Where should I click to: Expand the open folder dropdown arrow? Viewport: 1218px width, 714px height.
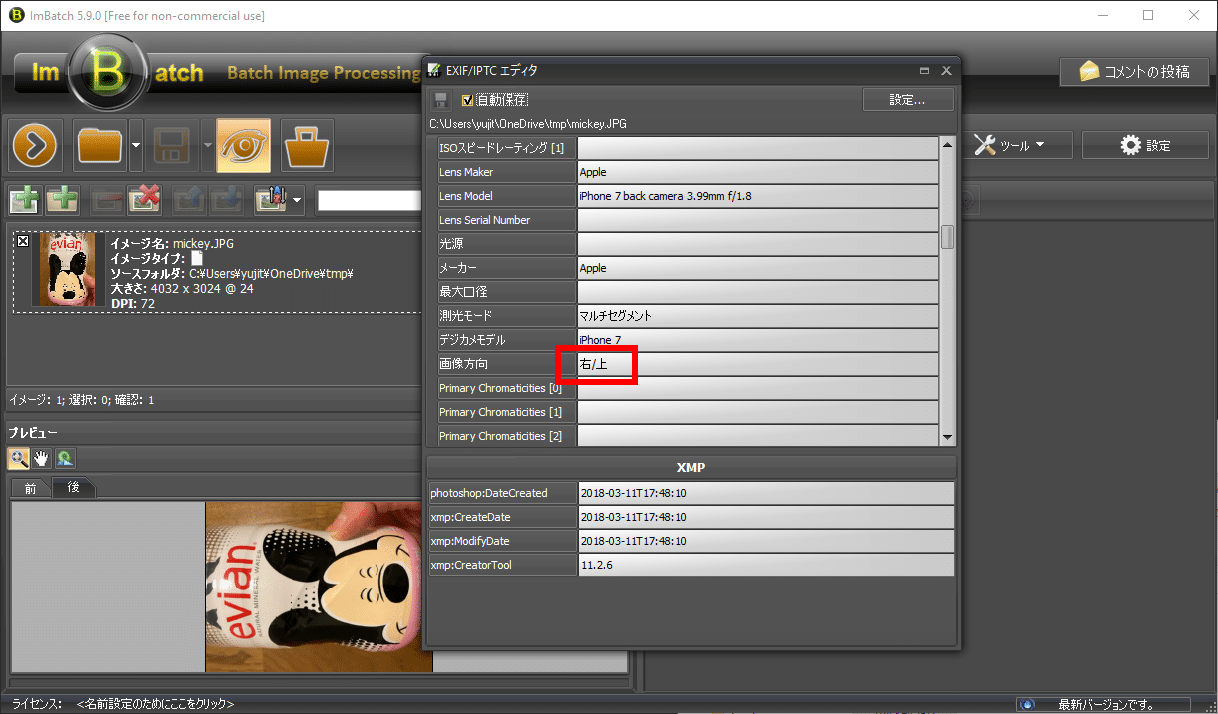(136, 146)
